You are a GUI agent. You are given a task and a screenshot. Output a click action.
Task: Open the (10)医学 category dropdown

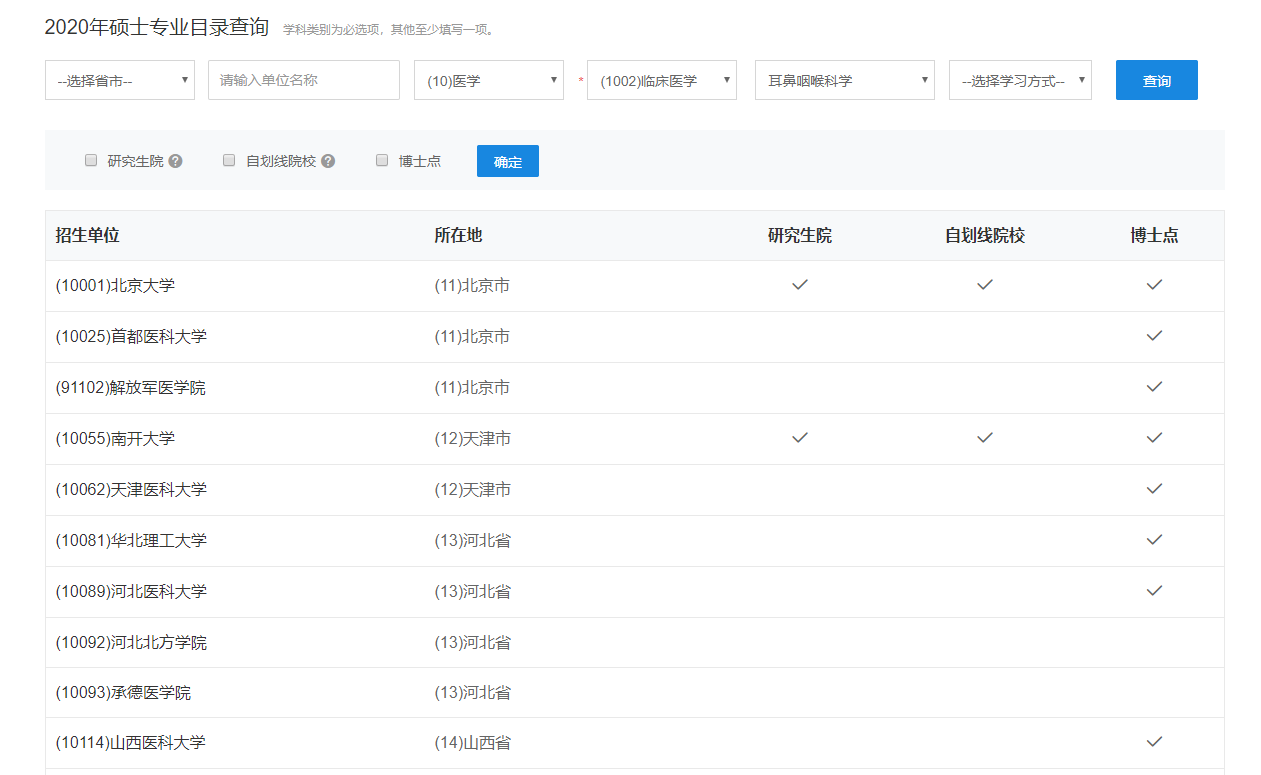(x=489, y=80)
